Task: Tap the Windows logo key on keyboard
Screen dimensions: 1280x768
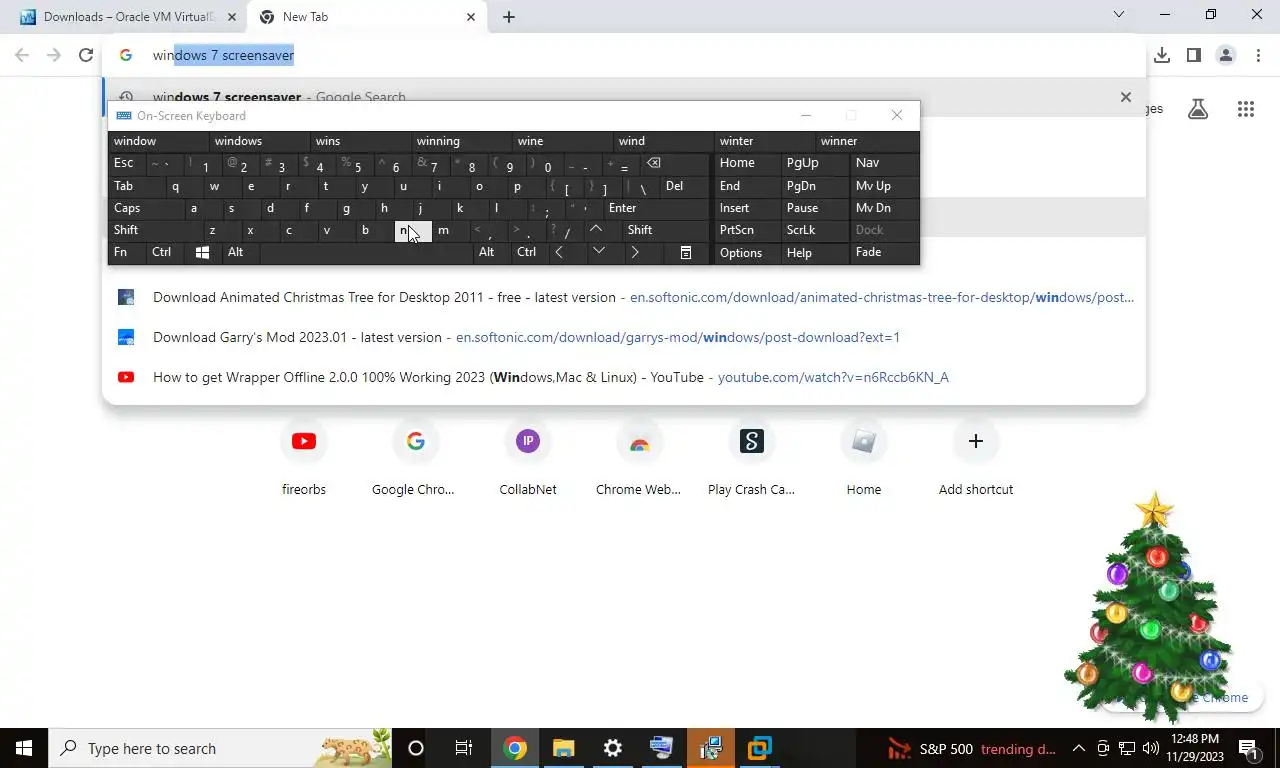Action: (x=202, y=253)
